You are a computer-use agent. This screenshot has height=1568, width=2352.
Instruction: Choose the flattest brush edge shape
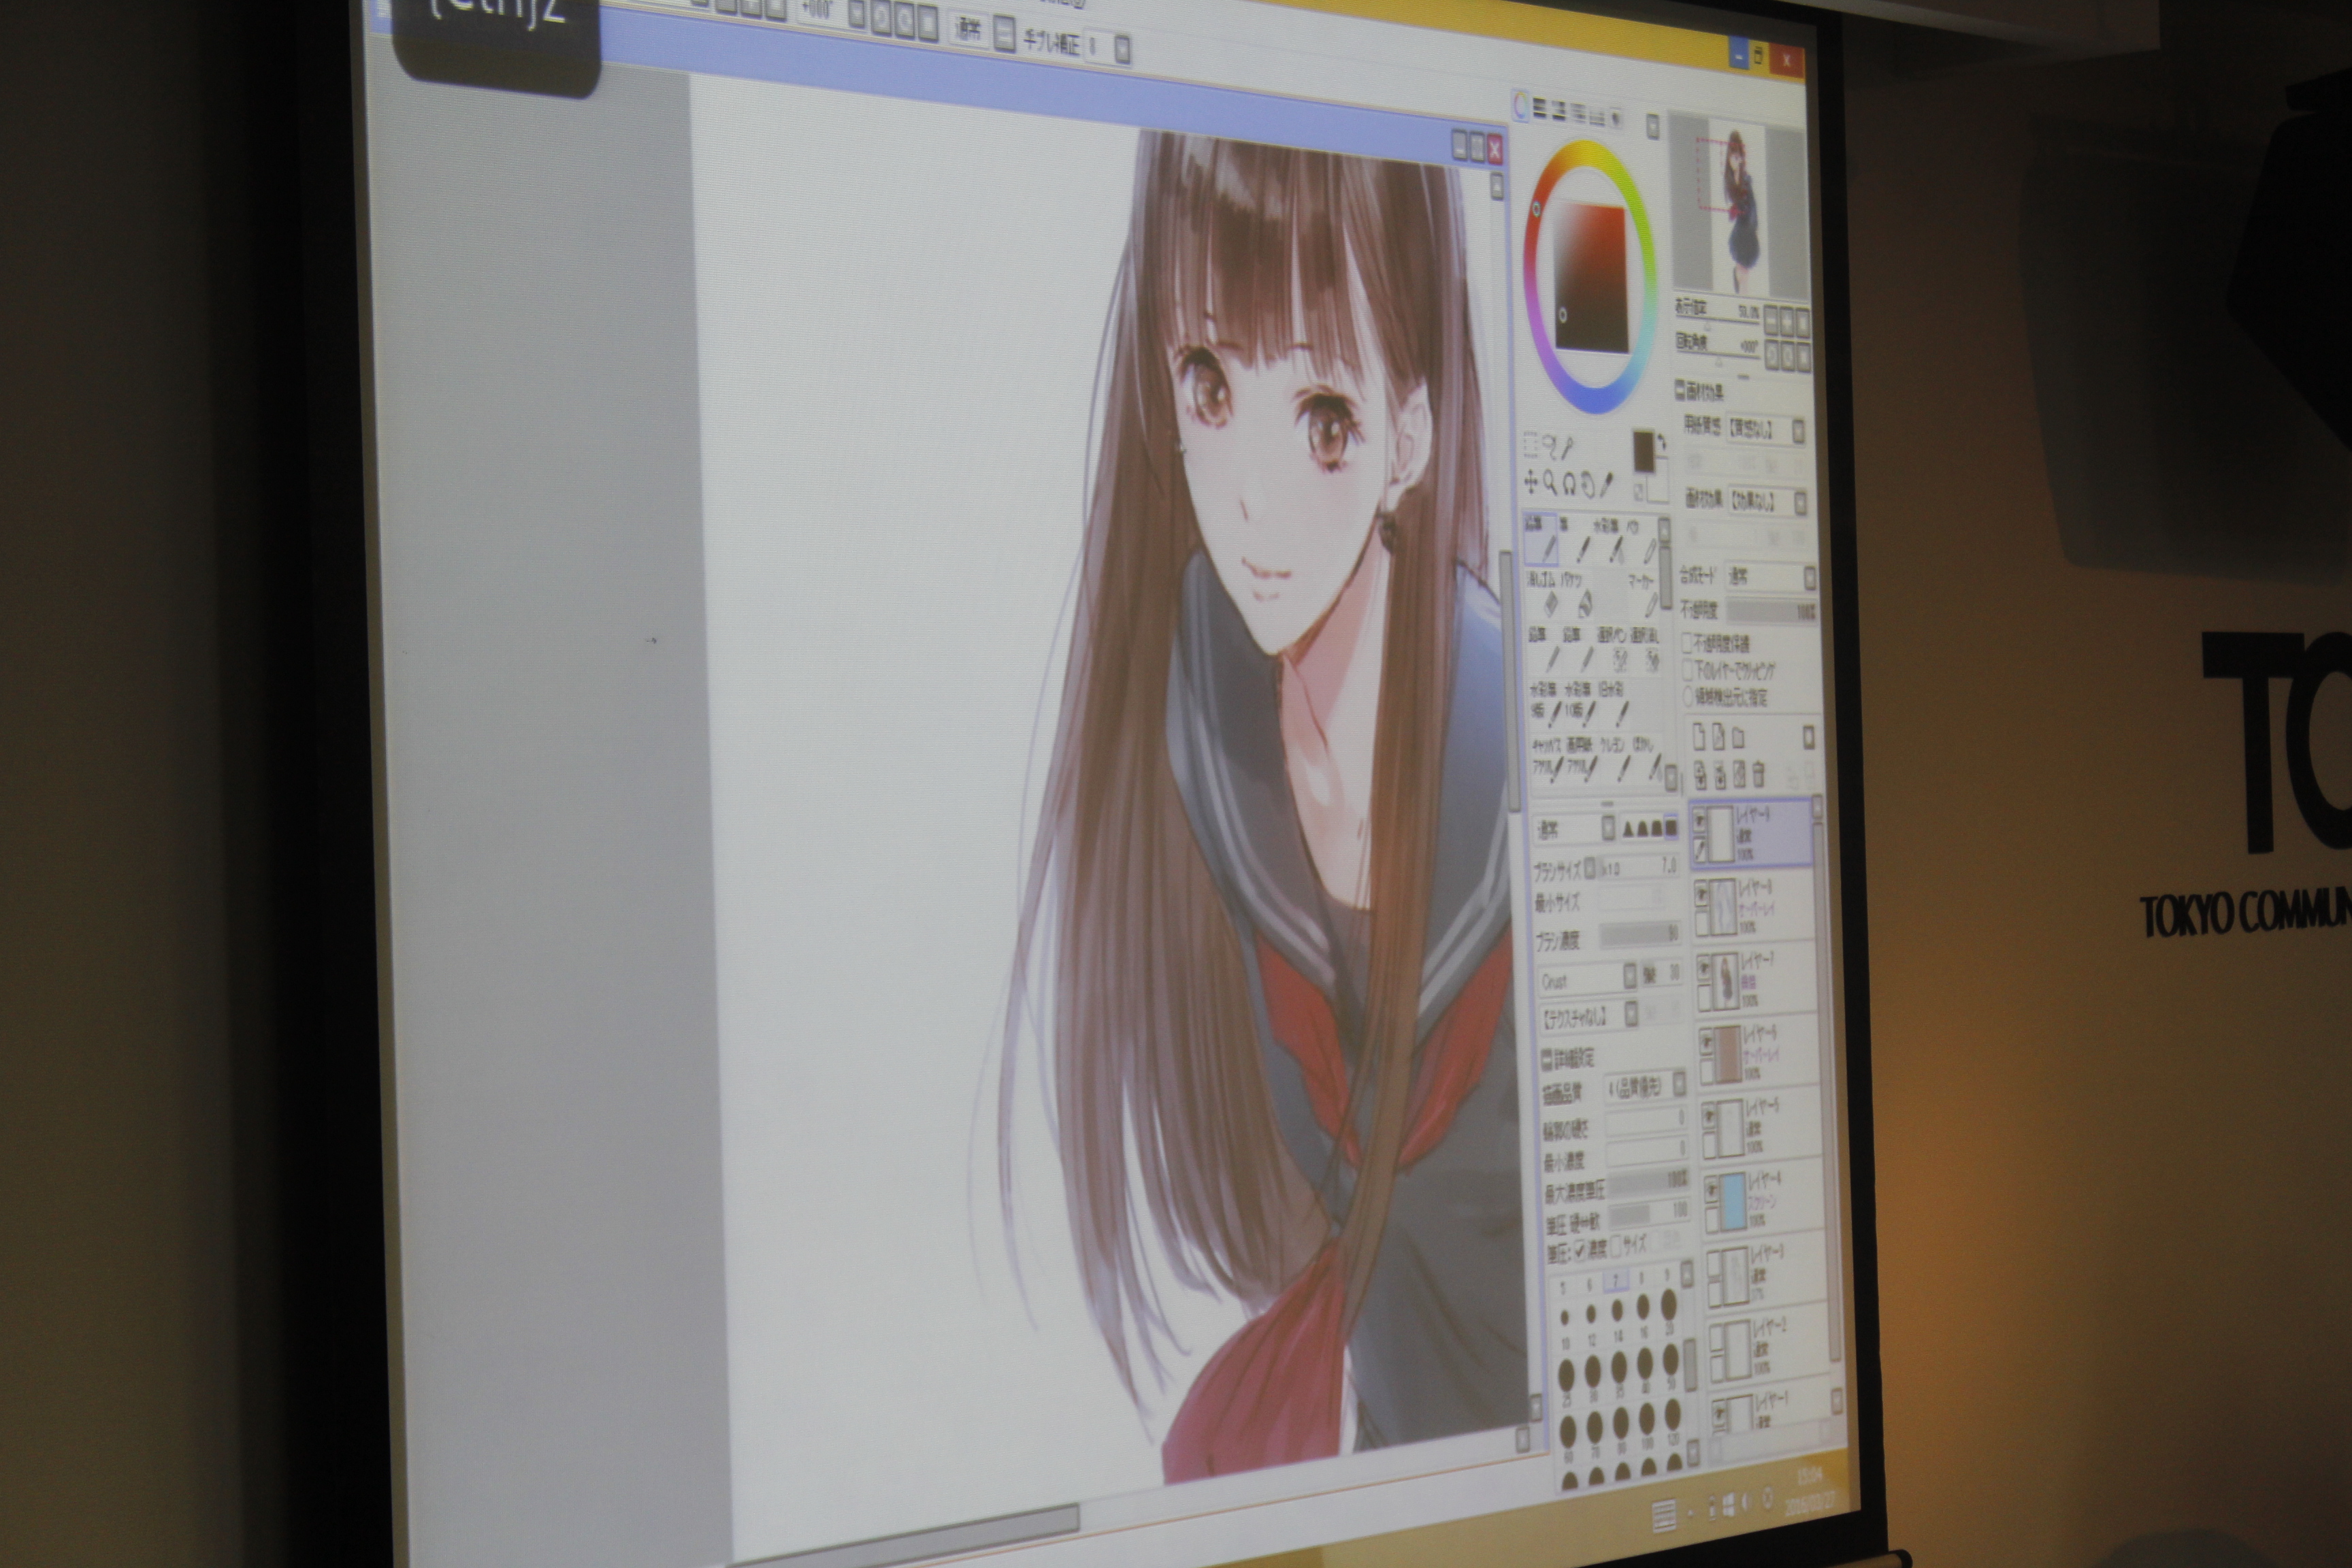tap(1672, 827)
